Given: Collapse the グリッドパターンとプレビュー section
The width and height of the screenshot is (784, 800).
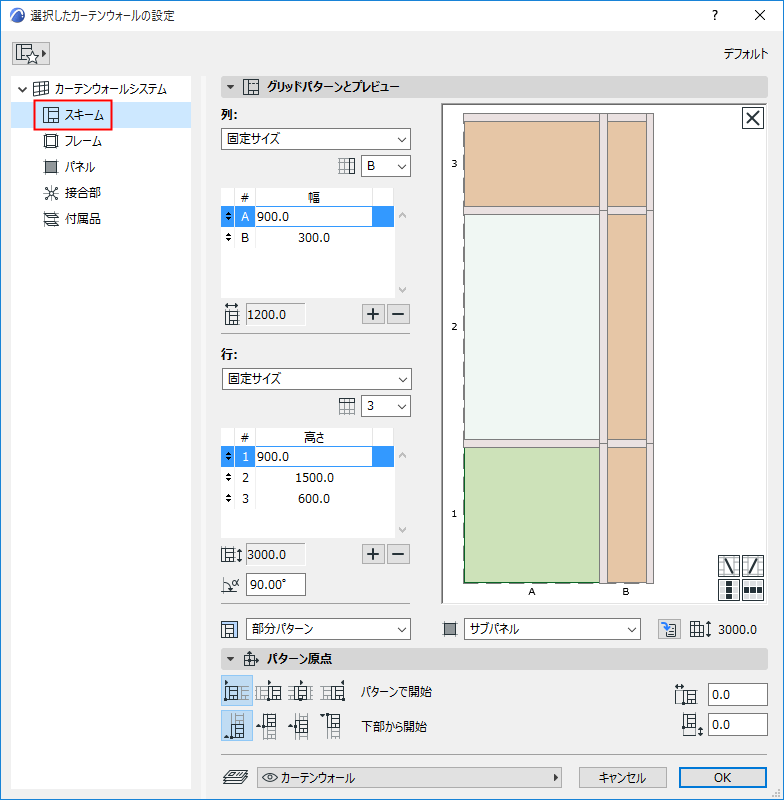Looking at the screenshot, I should click(x=231, y=87).
